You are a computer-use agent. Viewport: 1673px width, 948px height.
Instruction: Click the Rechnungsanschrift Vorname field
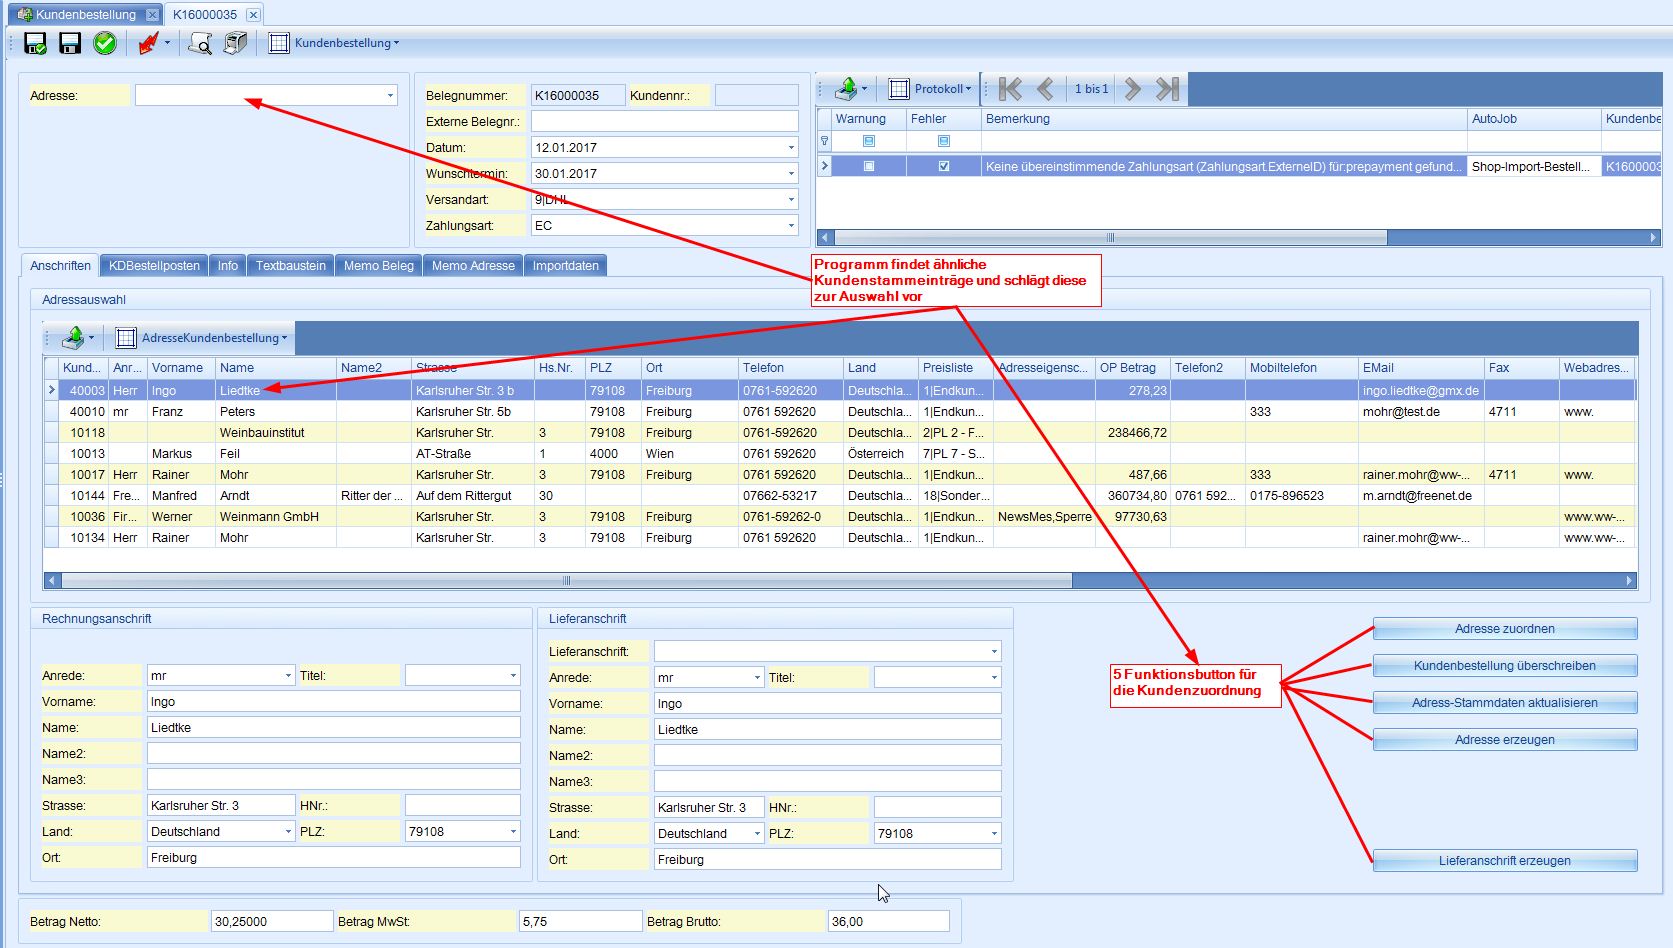[x=334, y=701]
